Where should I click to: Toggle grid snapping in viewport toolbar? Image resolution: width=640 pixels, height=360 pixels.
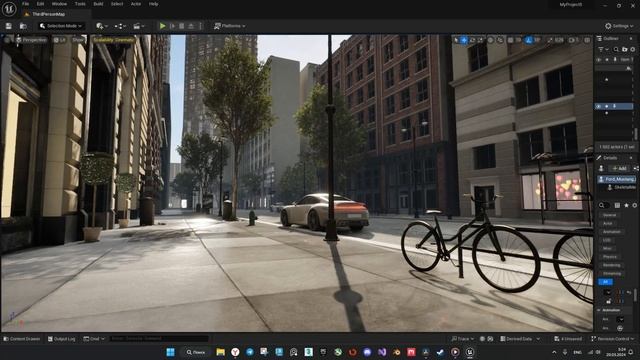511,40
